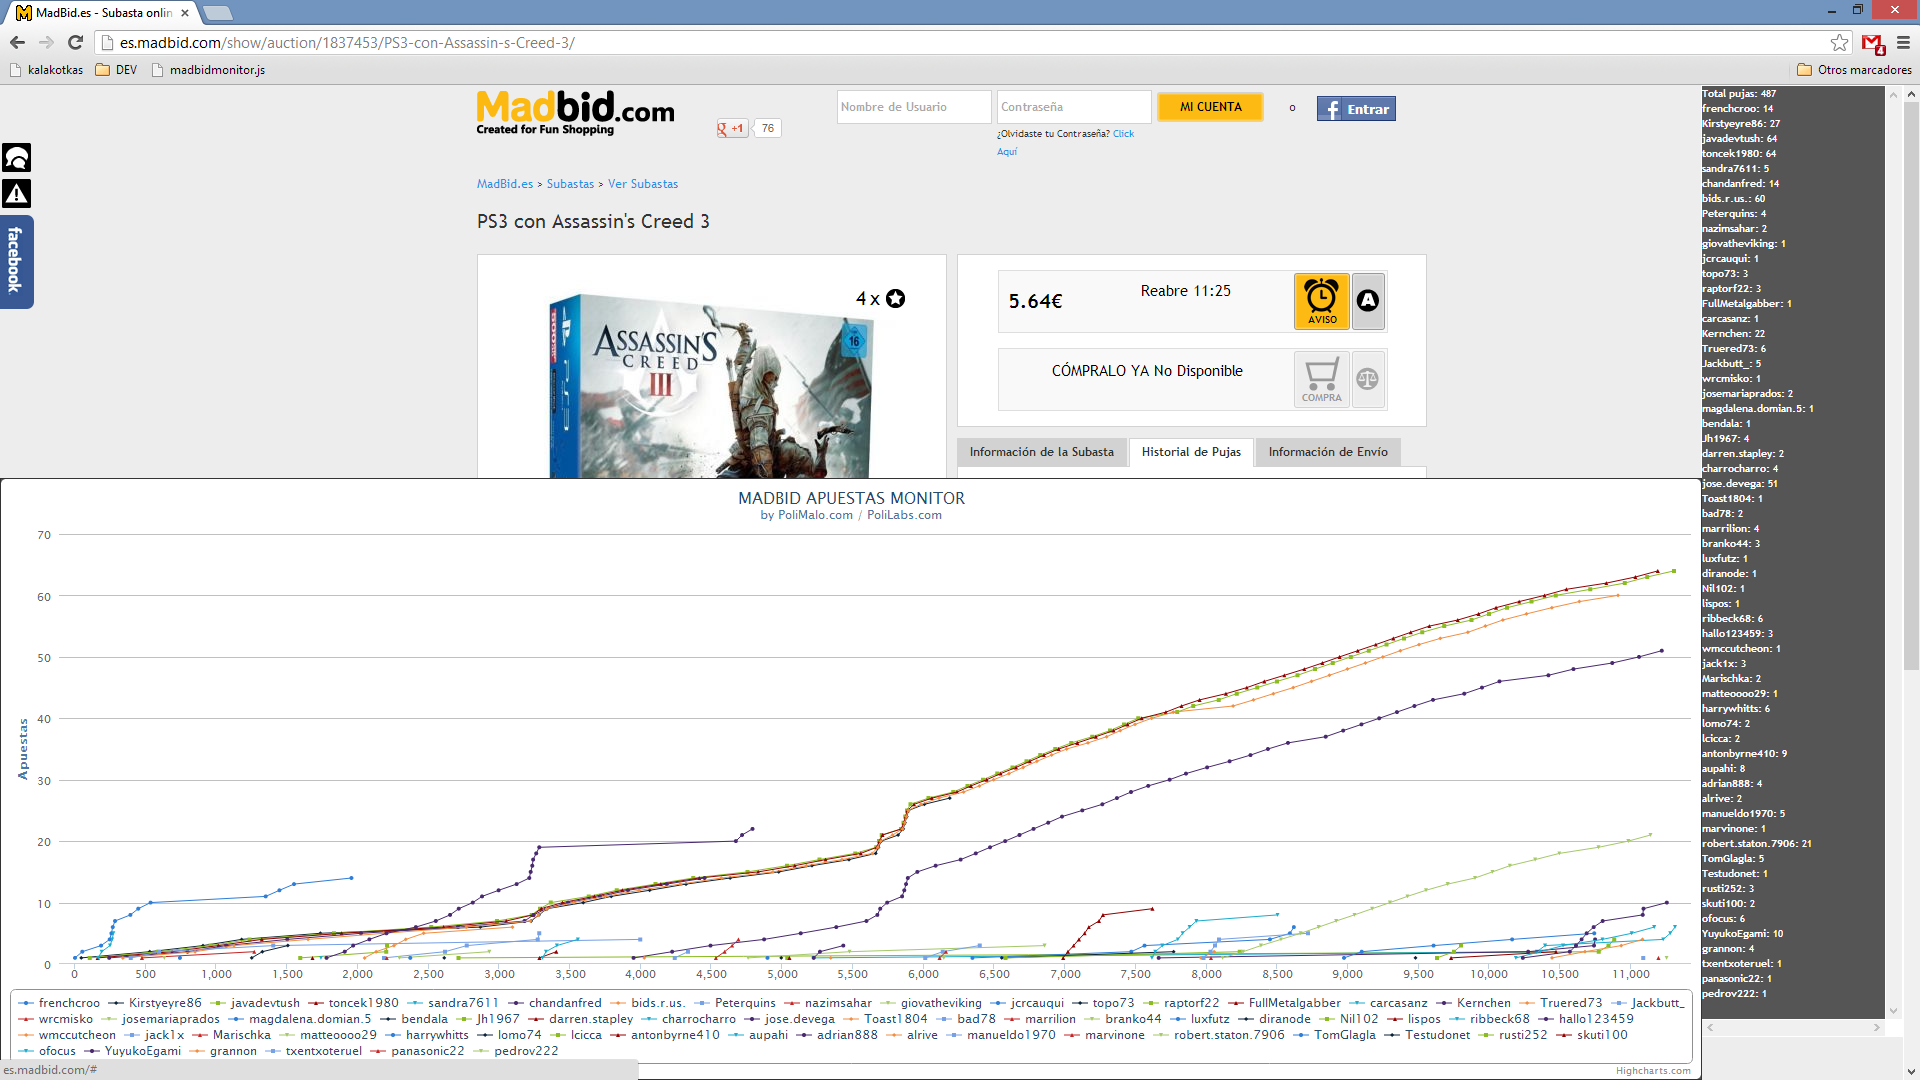Click the bid panel scroll-right arrow

coord(1877,1027)
